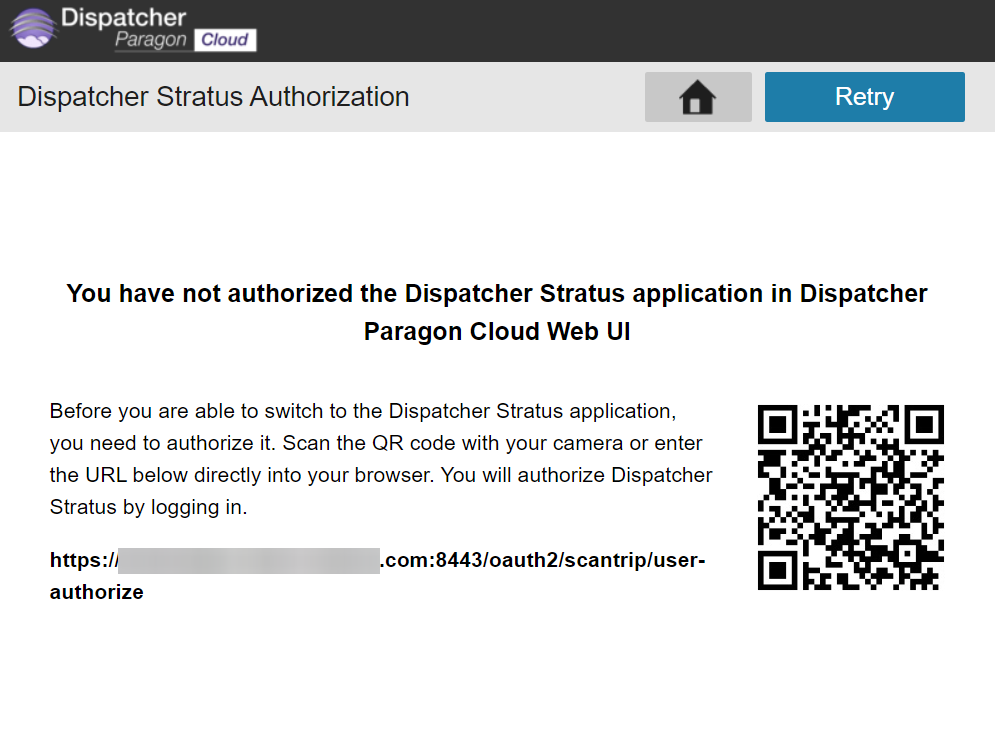Click the Dispatcher Stratus Authorization page title
This screenshot has width=995, height=746.
click(213, 97)
